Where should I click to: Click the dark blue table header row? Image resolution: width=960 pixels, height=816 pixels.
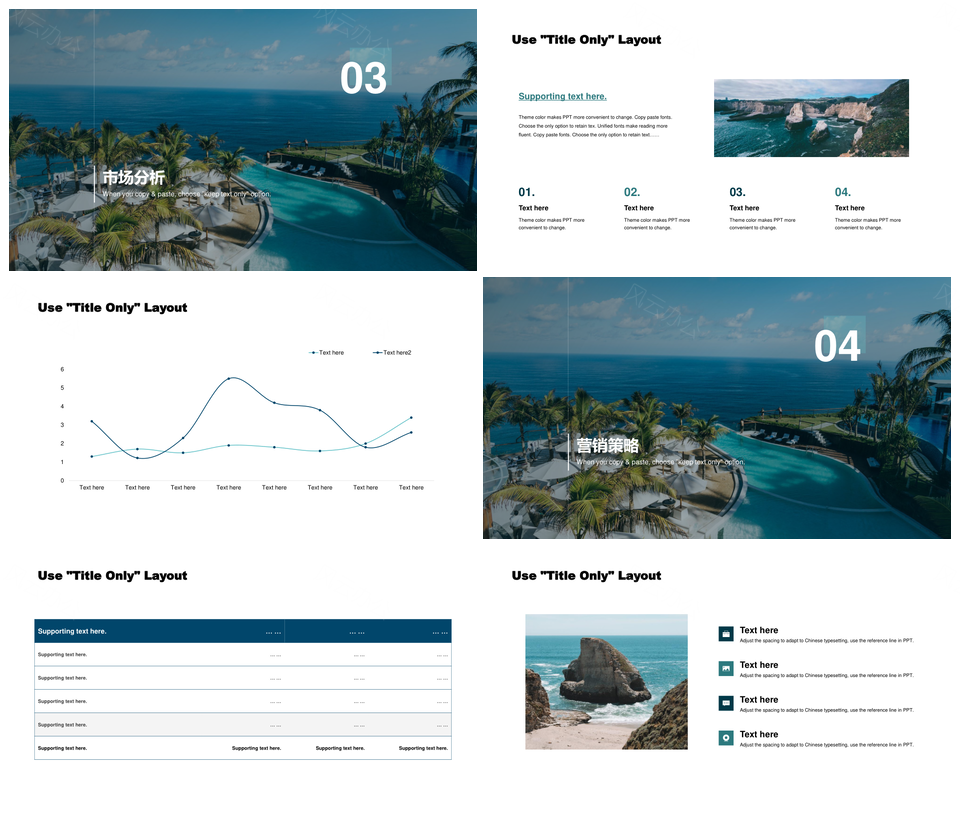click(243, 631)
